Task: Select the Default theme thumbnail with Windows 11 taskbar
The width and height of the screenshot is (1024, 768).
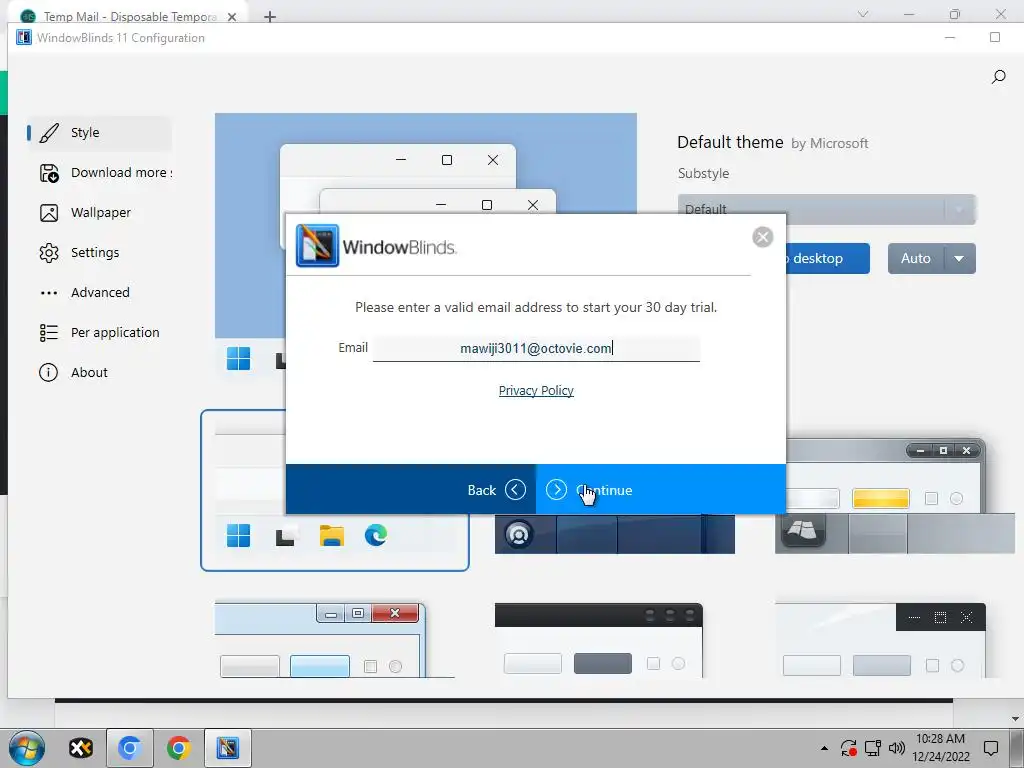Action: (x=334, y=490)
